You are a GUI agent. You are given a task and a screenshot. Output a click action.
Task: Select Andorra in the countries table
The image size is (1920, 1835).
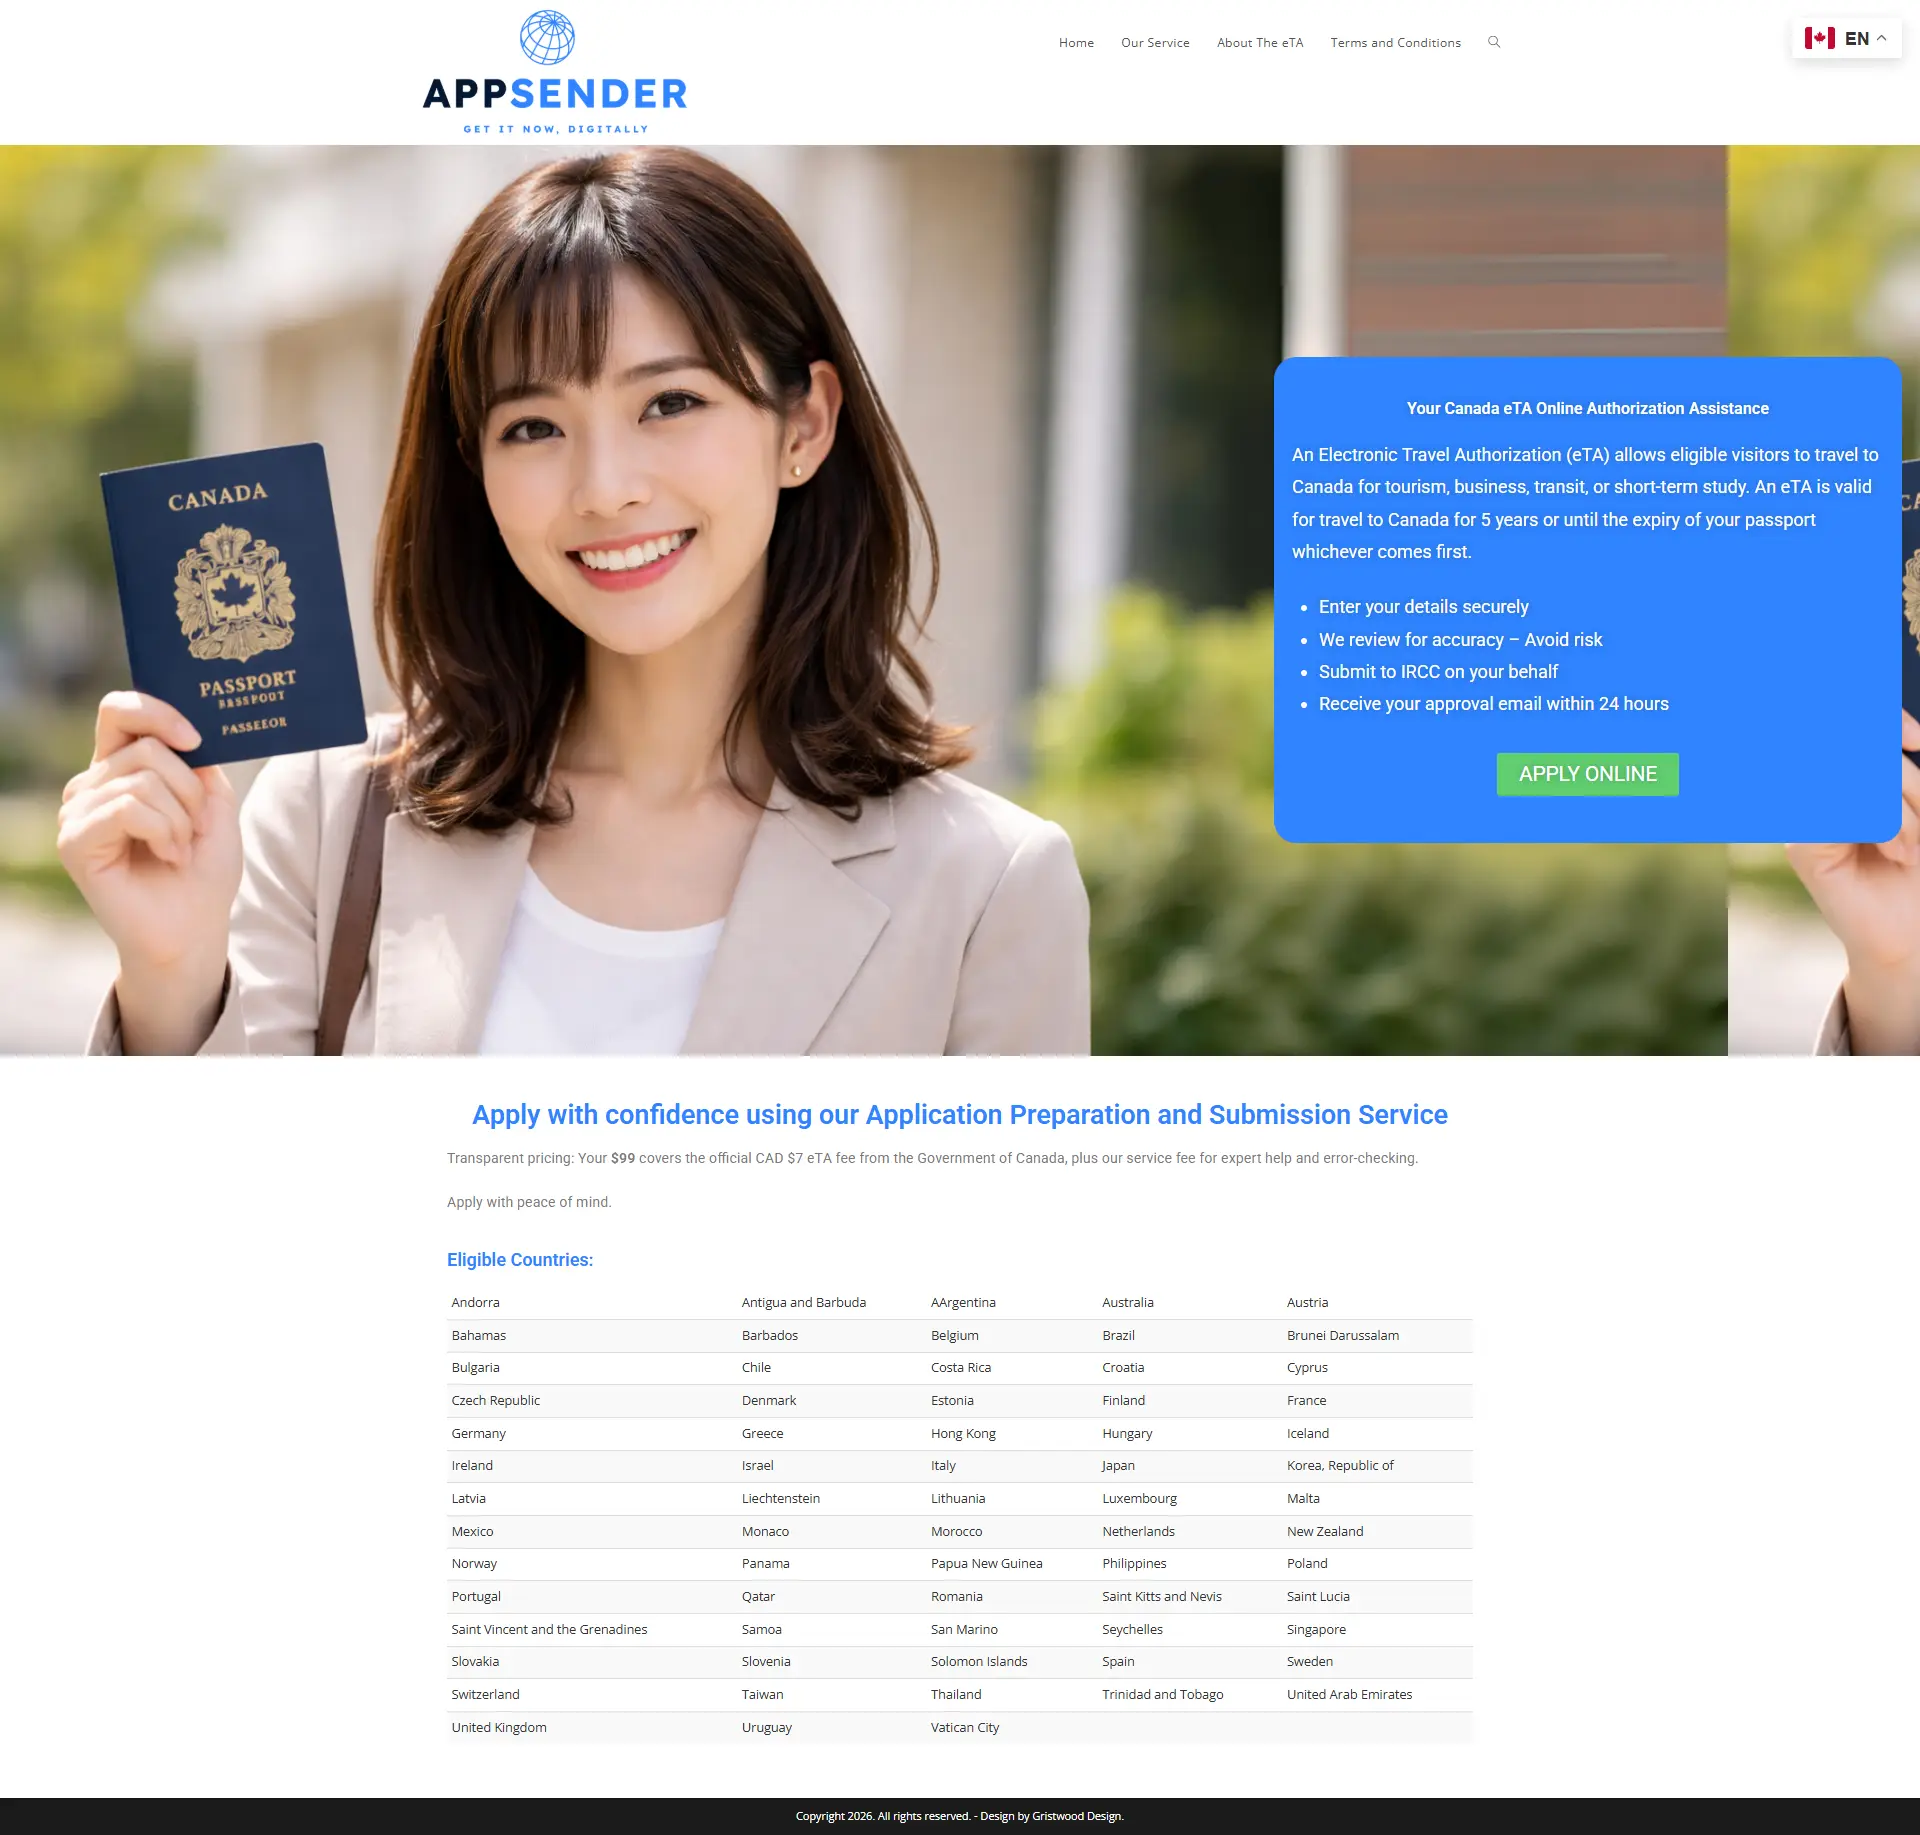click(475, 1303)
